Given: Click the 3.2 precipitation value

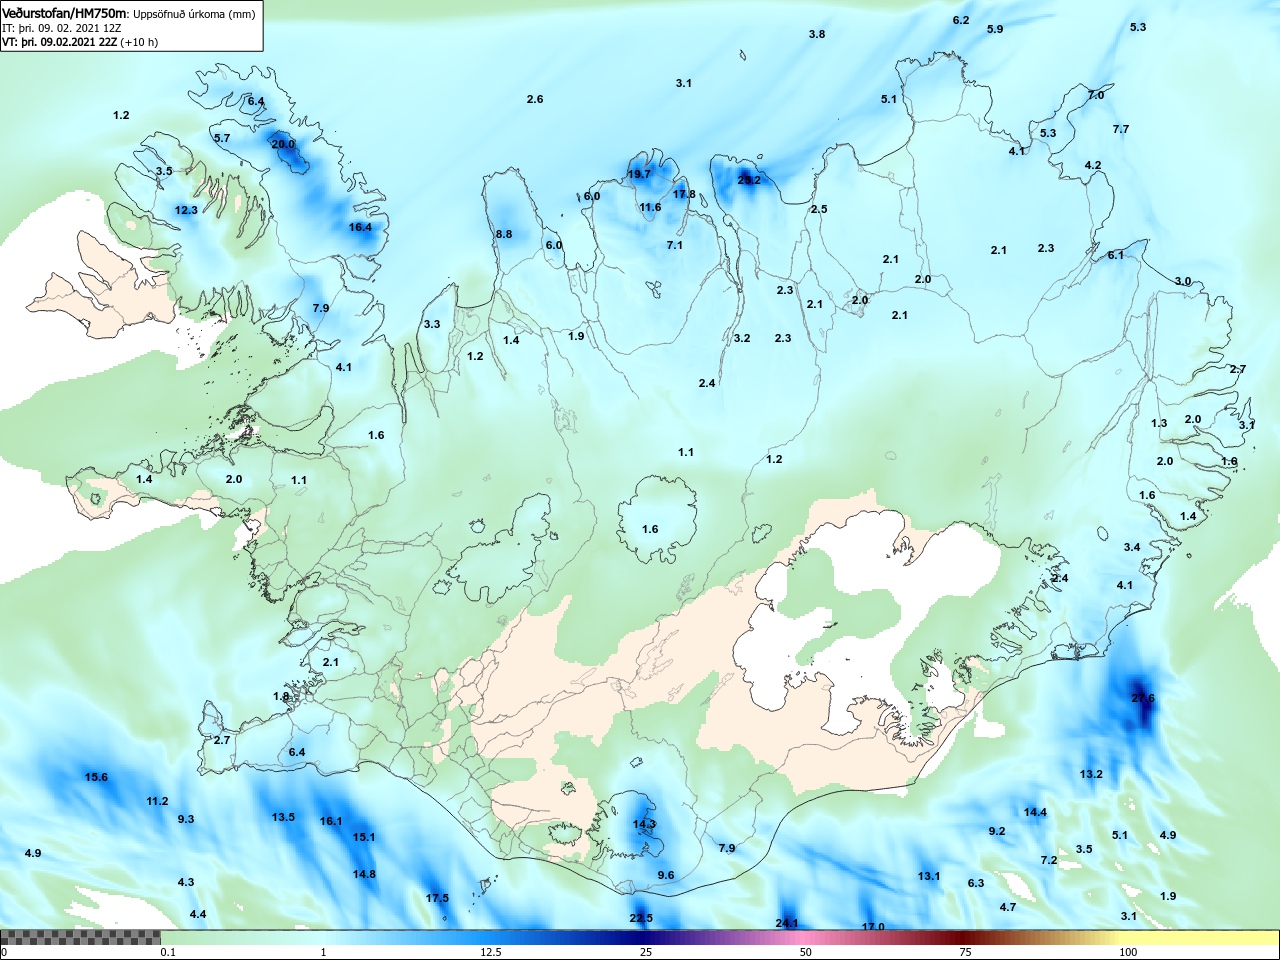Looking at the screenshot, I should click(742, 338).
